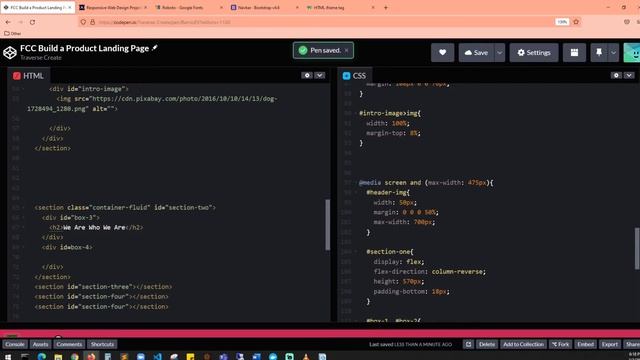Pin this pen with pin icon
The image size is (640, 360).
(599, 53)
